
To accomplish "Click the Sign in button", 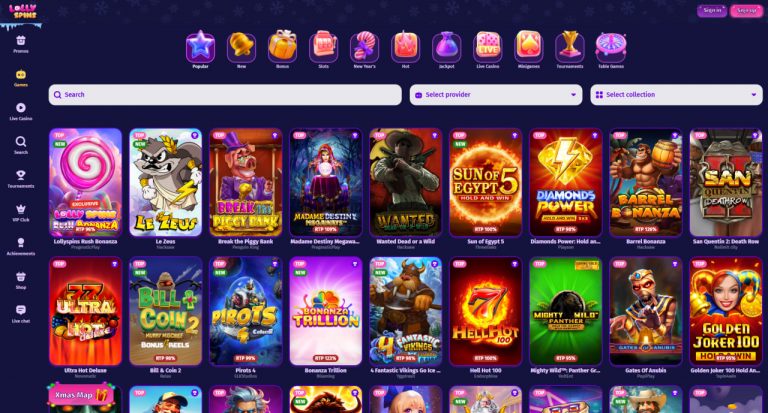I will [712, 10].
